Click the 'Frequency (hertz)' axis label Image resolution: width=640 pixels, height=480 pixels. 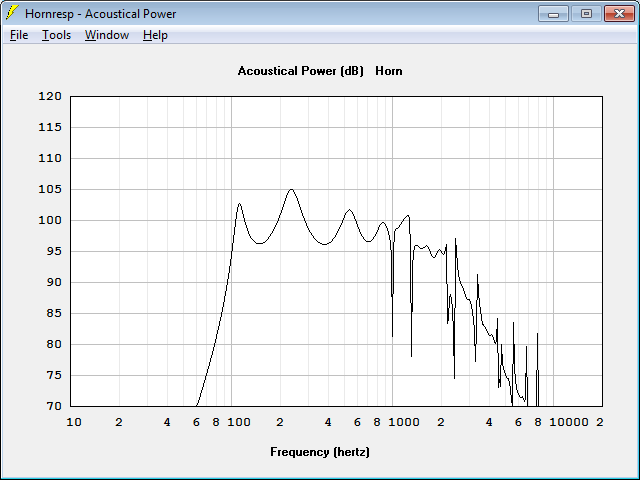tap(320, 452)
